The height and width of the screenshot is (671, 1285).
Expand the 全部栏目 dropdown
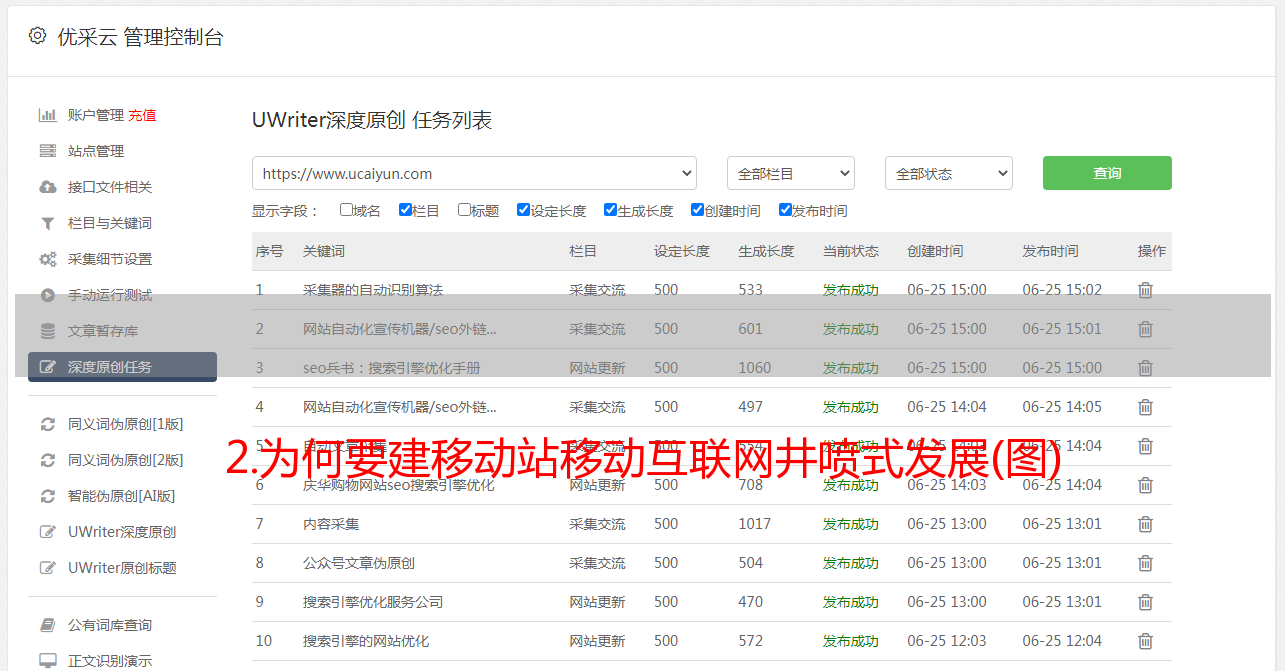pyautogui.click(x=790, y=173)
